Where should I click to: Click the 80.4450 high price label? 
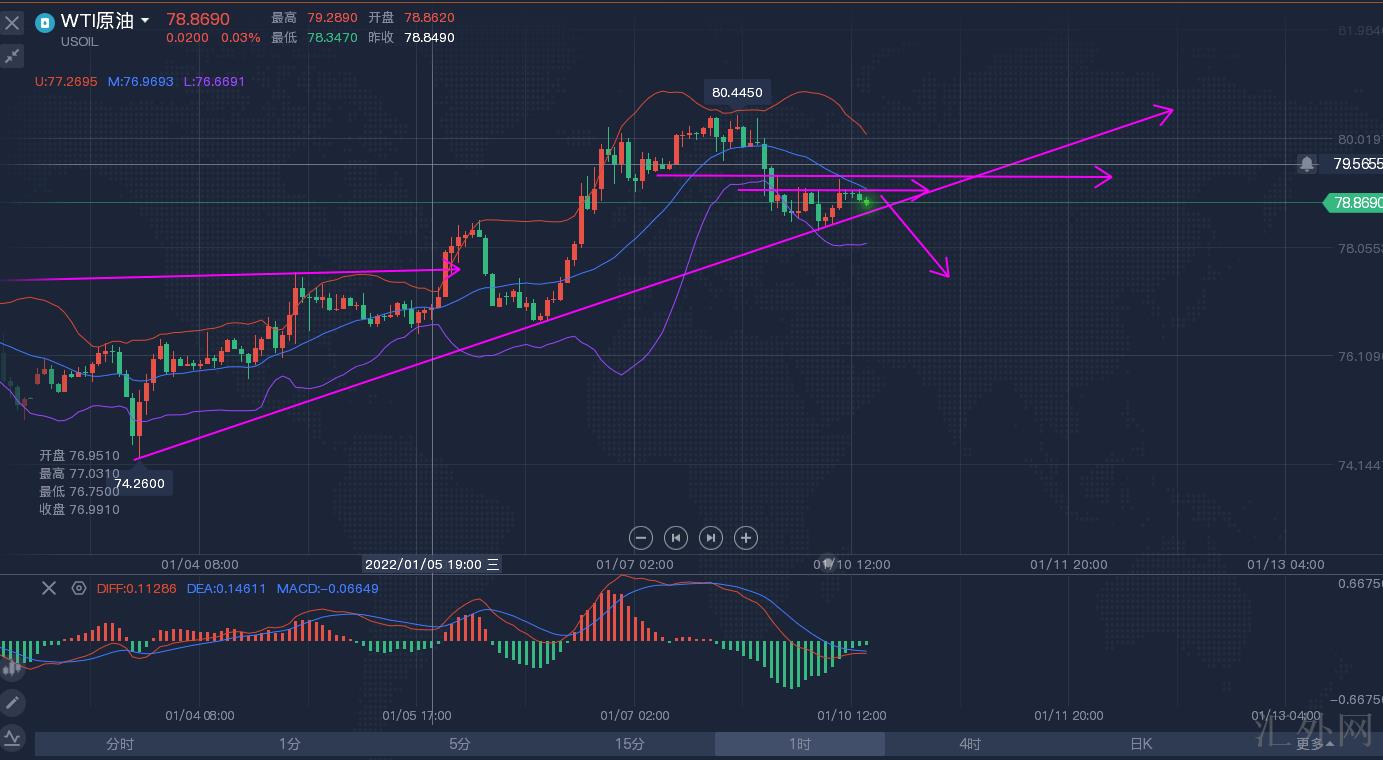(x=737, y=93)
